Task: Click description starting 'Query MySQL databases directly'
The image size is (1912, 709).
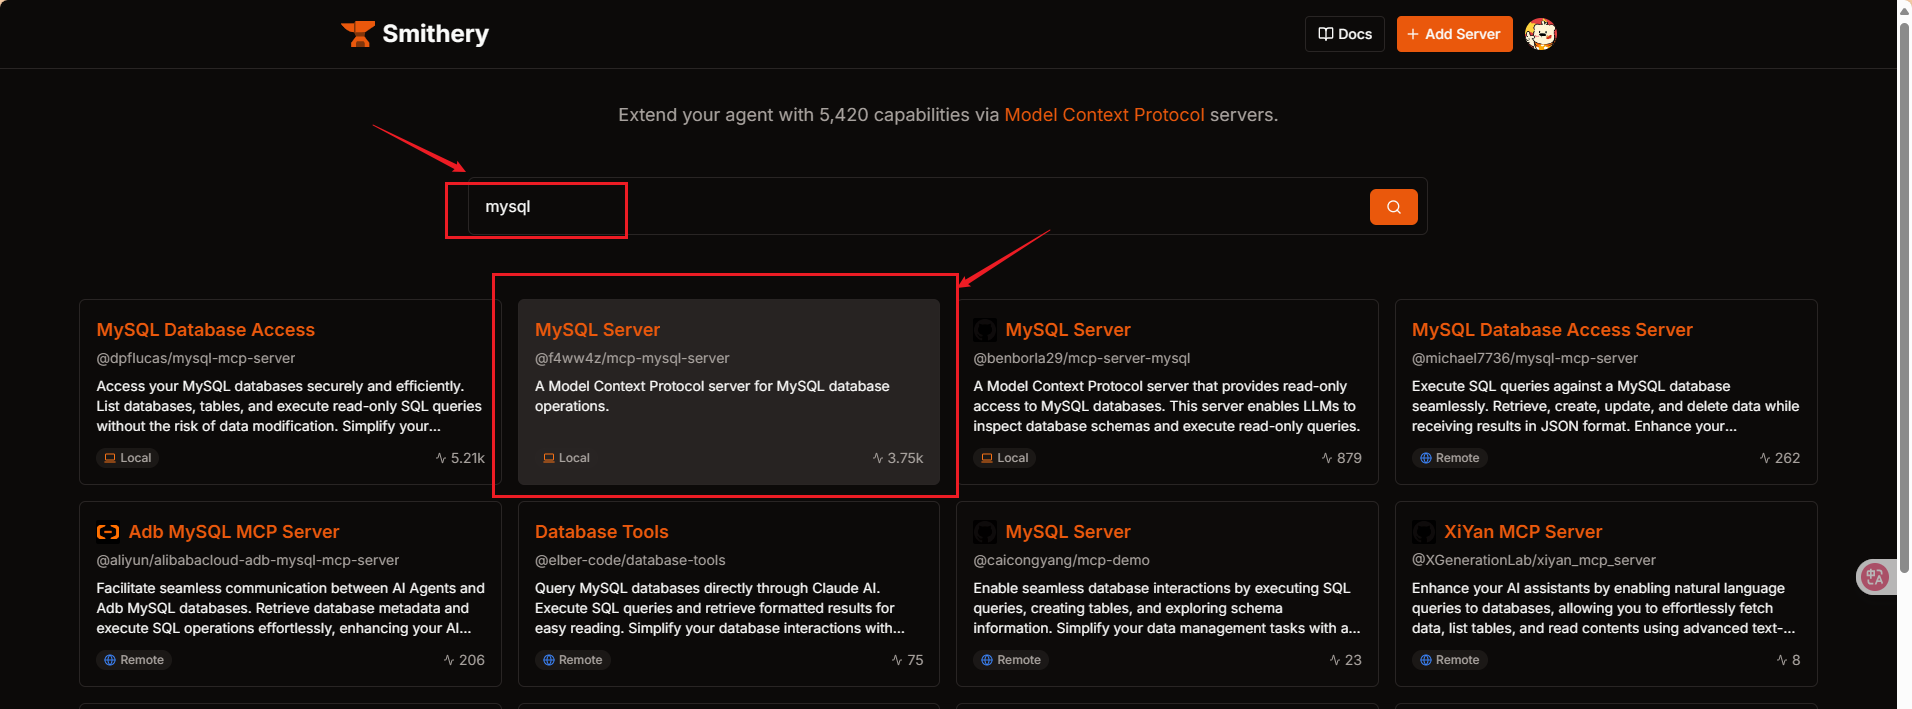Action: coord(719,608)
